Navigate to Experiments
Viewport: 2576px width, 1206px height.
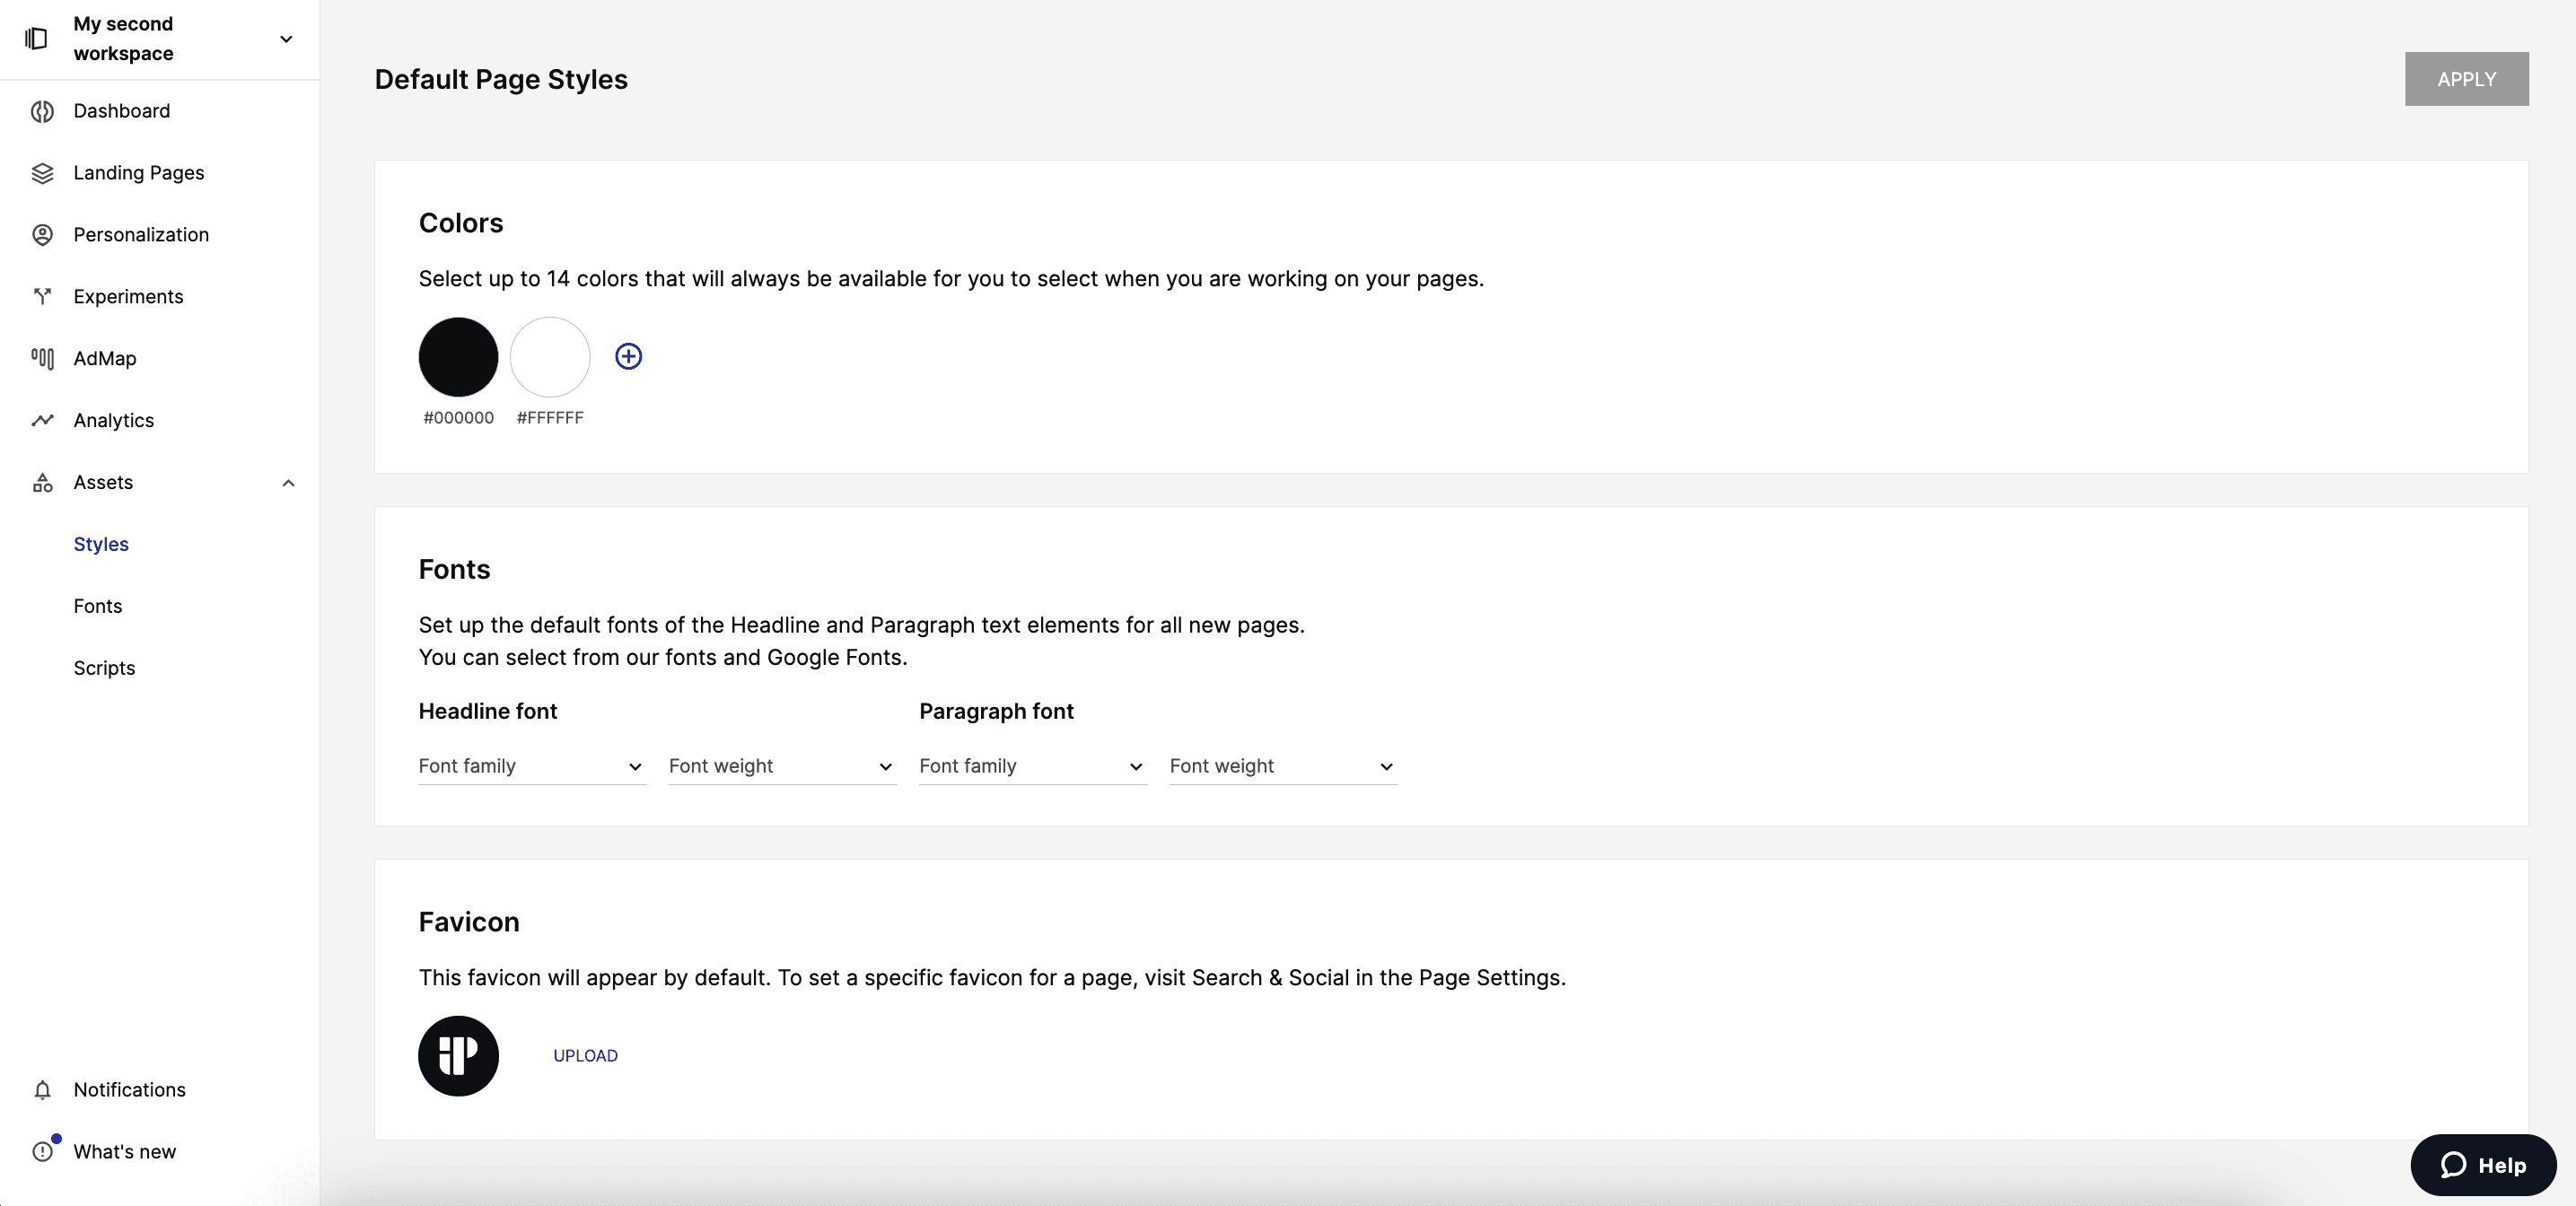click(x=128, y=297)
